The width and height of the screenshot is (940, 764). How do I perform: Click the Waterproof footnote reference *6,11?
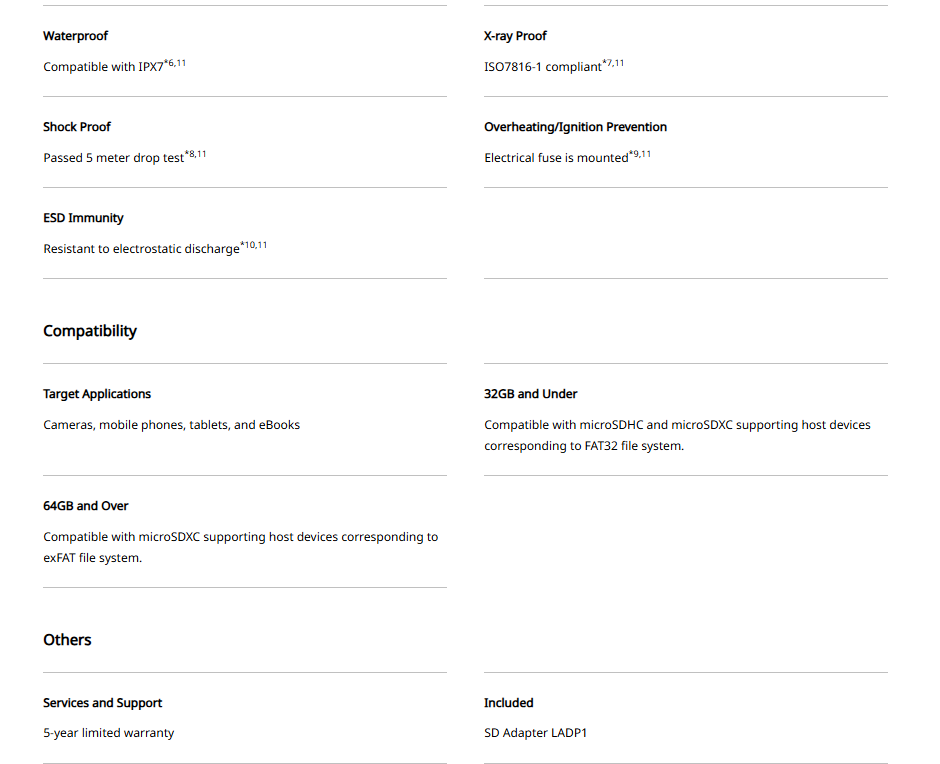coord(175,63)
